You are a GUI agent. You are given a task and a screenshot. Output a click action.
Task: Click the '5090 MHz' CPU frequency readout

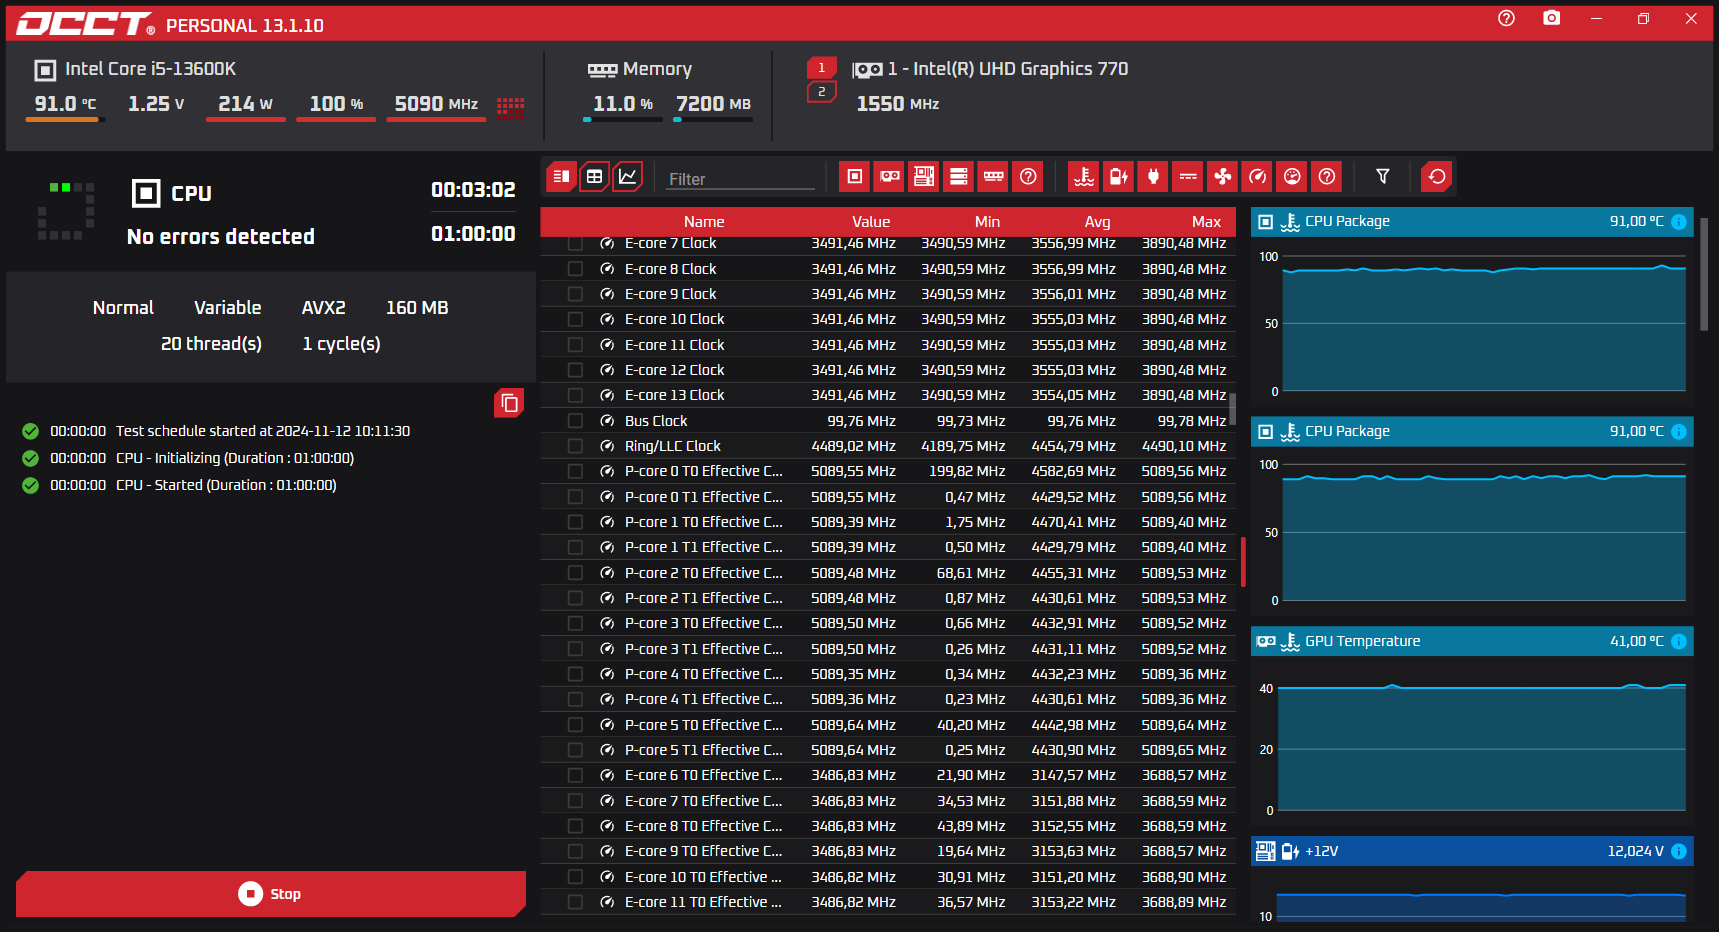point(436,104)
